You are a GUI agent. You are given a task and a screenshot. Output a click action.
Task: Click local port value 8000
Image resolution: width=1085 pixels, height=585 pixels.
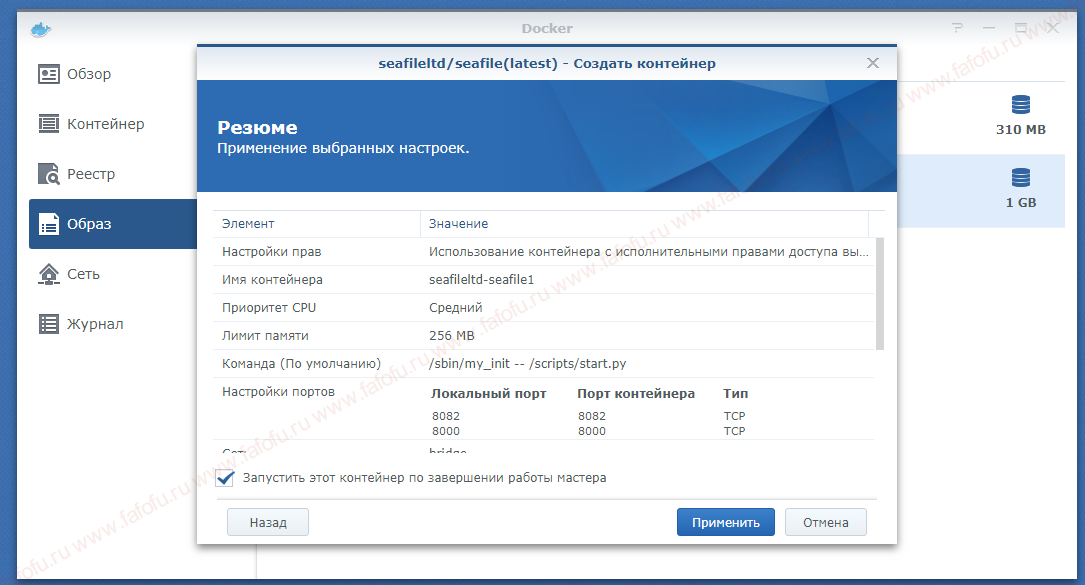coord(446,431)
